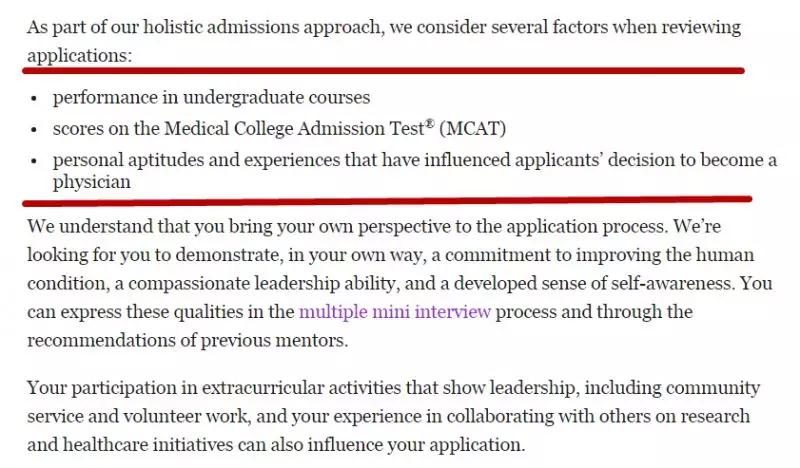Click the bullet before 'performance in undergraduate courses'
Viewport: 800px width, 468px height.
pyautogui.click(x=34, y=98)
